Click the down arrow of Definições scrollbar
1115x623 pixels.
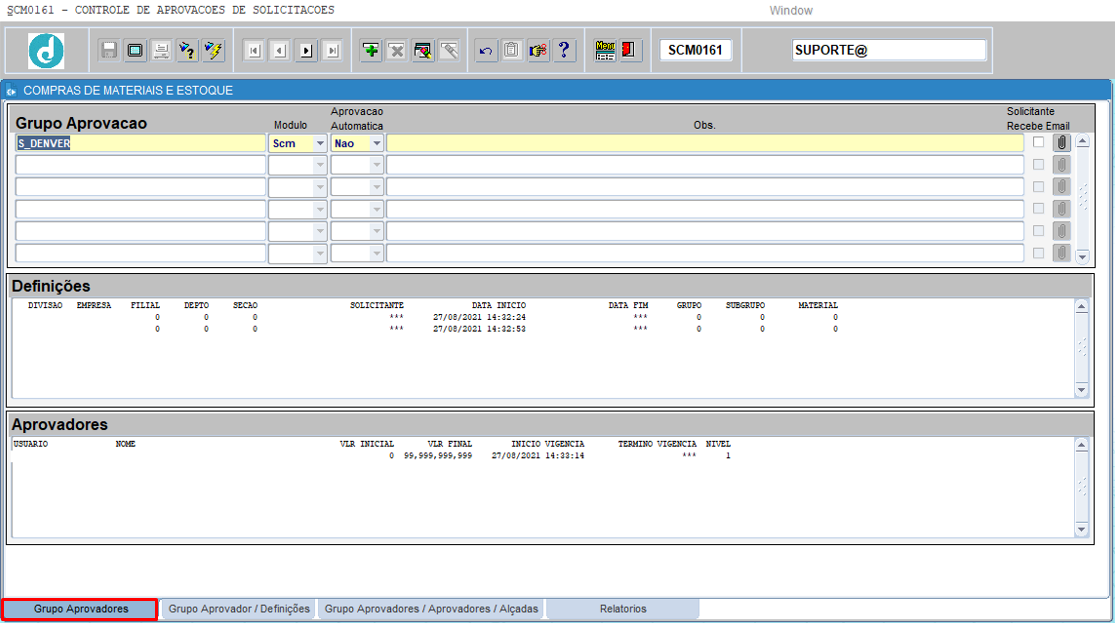click(1082, 390)
